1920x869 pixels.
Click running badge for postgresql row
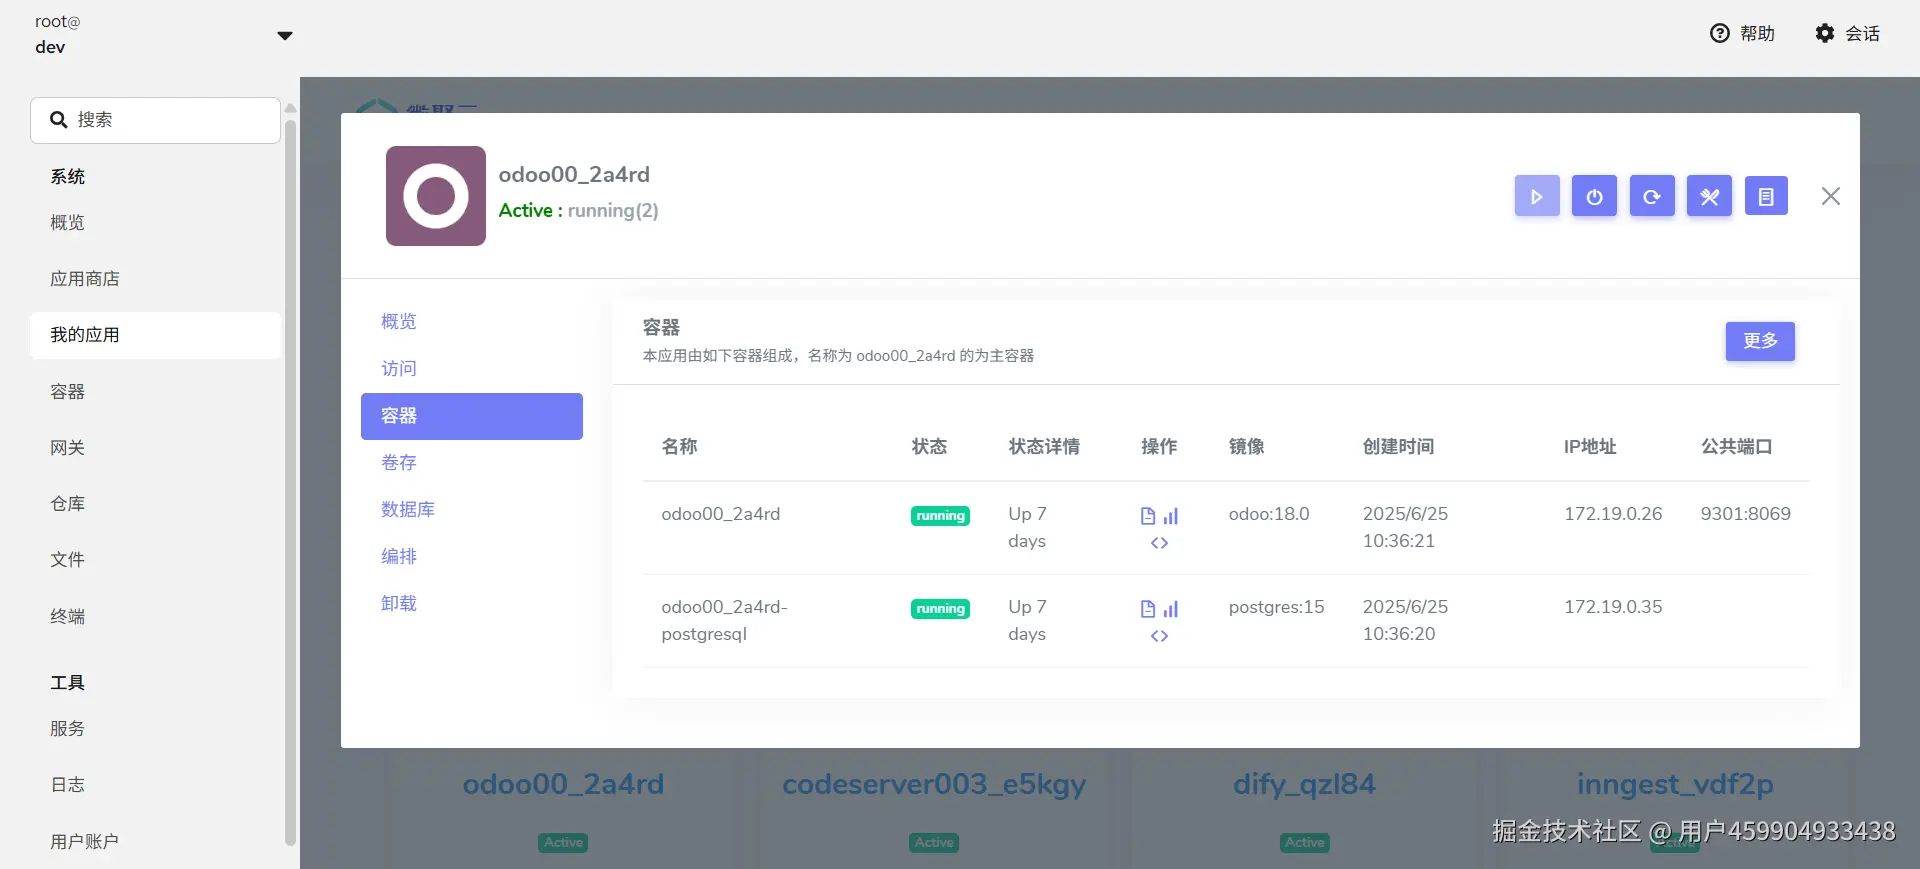tap(940, 609)
